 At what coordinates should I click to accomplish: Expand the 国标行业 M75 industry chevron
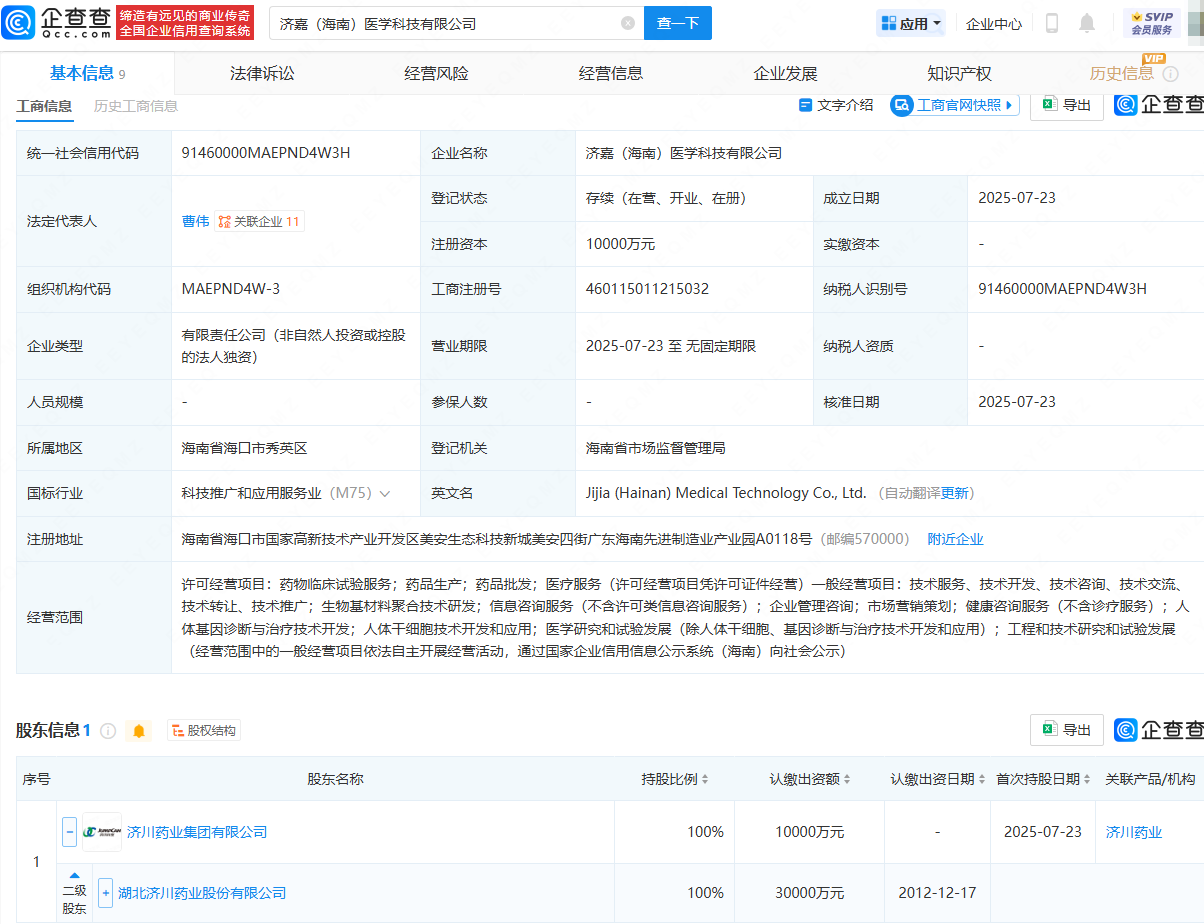tap(385, 494)
